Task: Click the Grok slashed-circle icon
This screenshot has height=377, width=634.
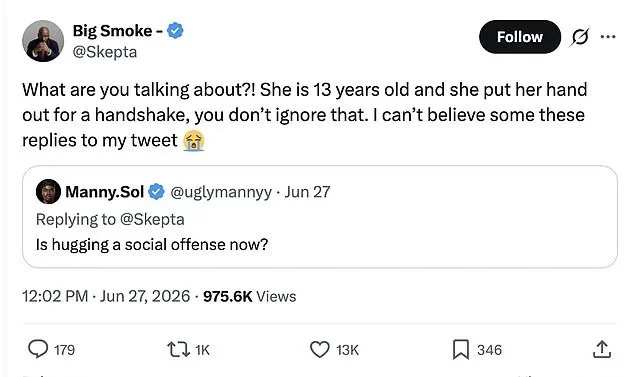Action: (580, 37)
